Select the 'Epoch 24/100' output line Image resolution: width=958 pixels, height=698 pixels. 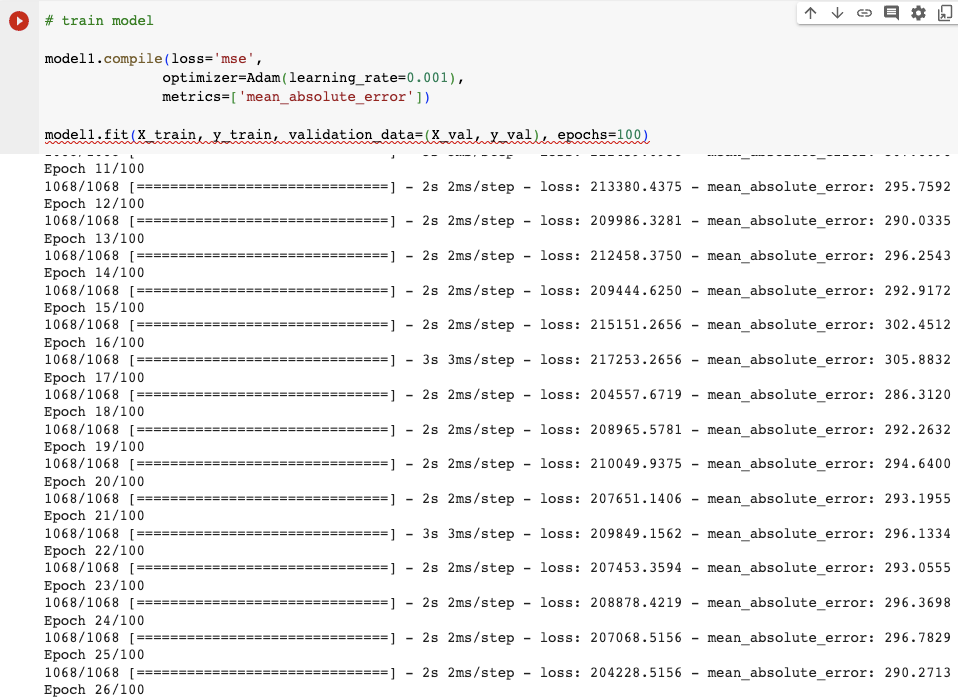click(x=94, y=620)
